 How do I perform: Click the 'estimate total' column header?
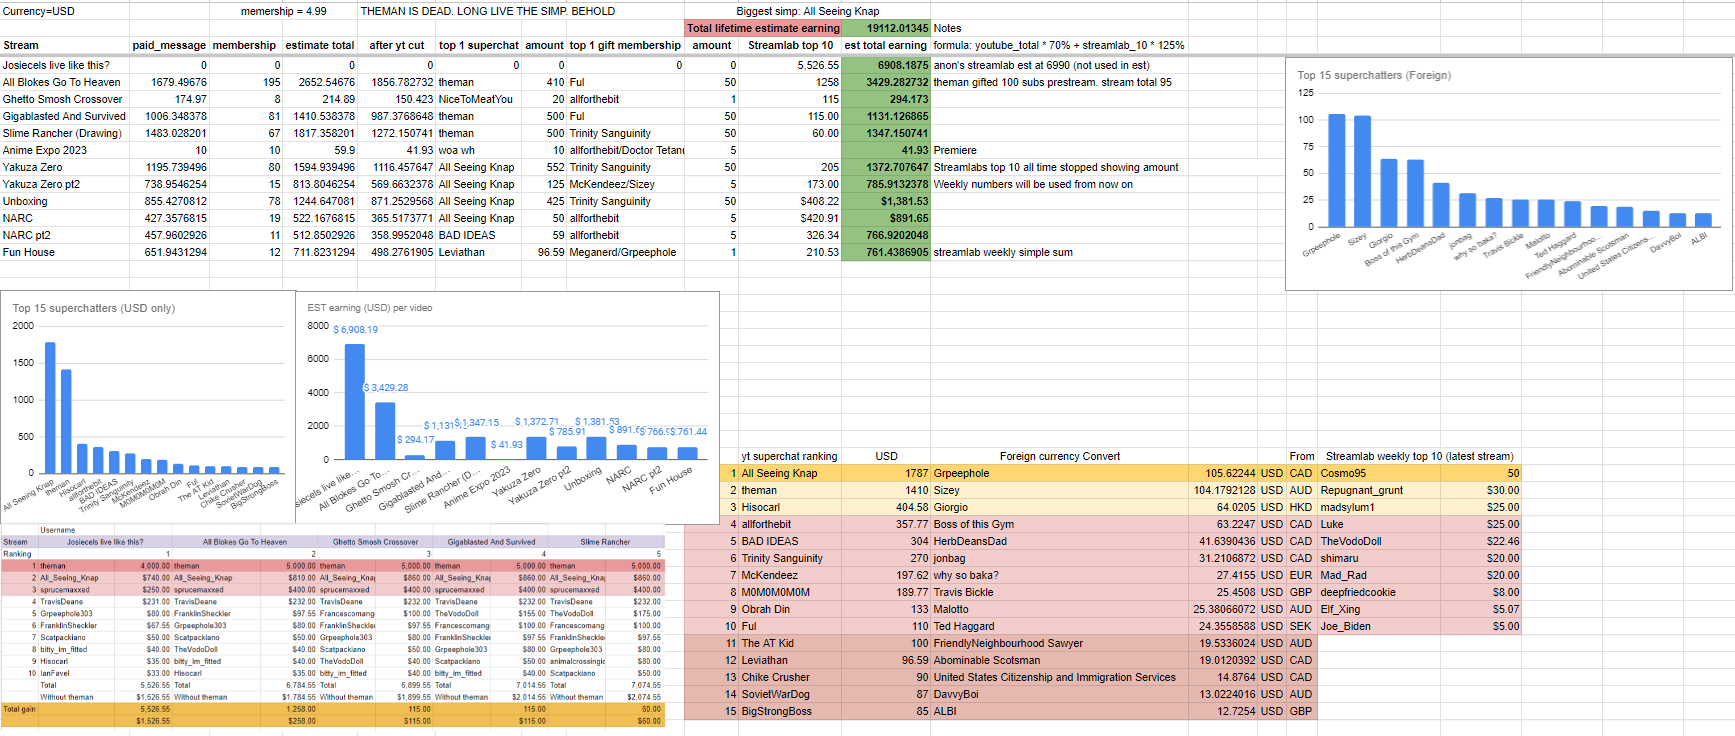point(319,45)
